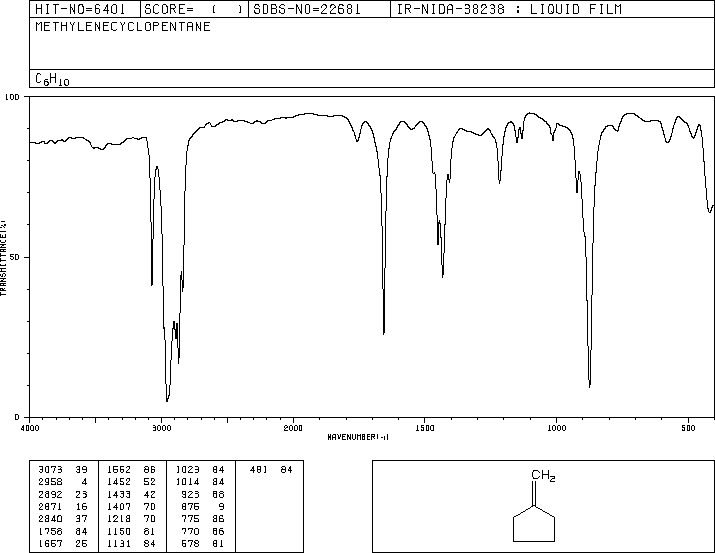This screenshot has height=553, width=715.
Task: Click the molecular formula C6H10
Action: 52,79
